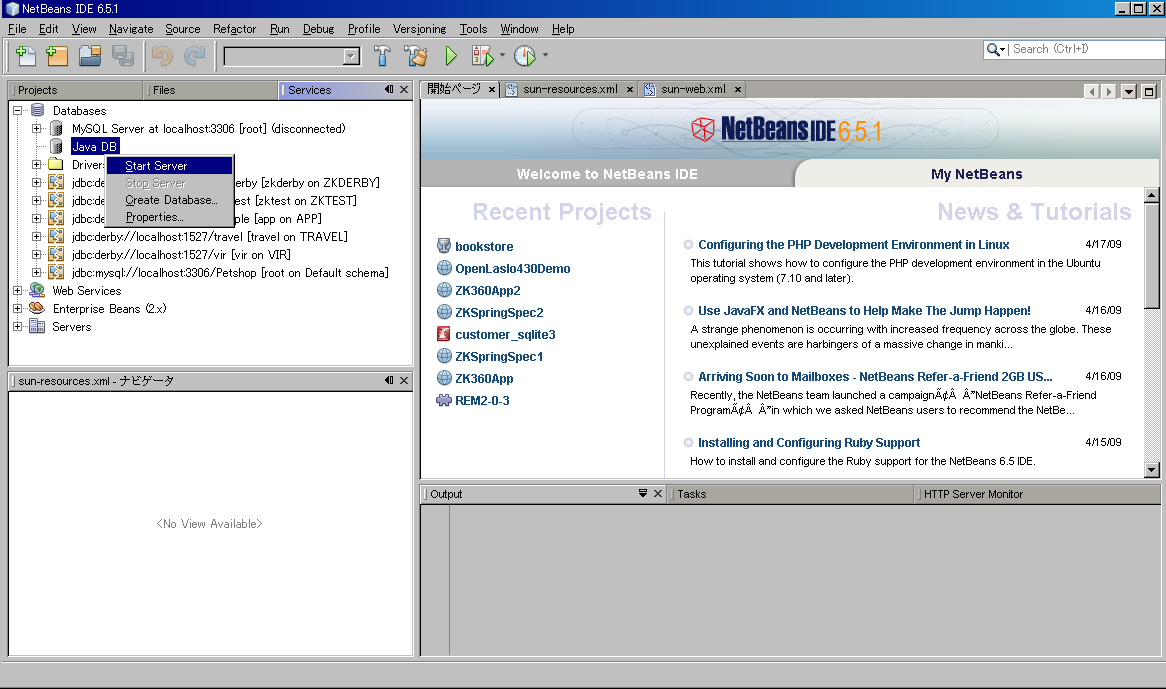Expand the Drivers folder node
This screenshot has width=1166, height=689.
pyautogui.click(x=36, y=164)
